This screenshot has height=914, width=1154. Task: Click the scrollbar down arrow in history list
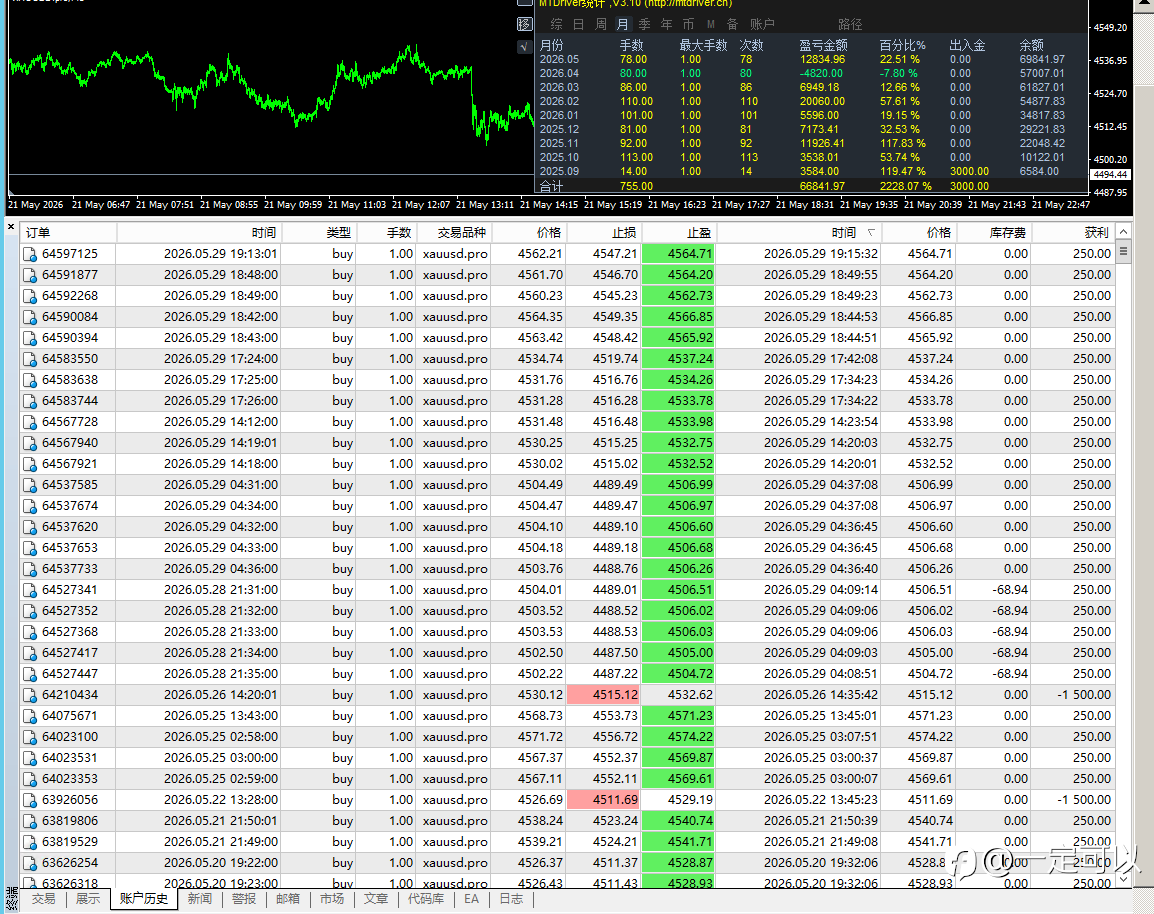[x=1123, y=879]
